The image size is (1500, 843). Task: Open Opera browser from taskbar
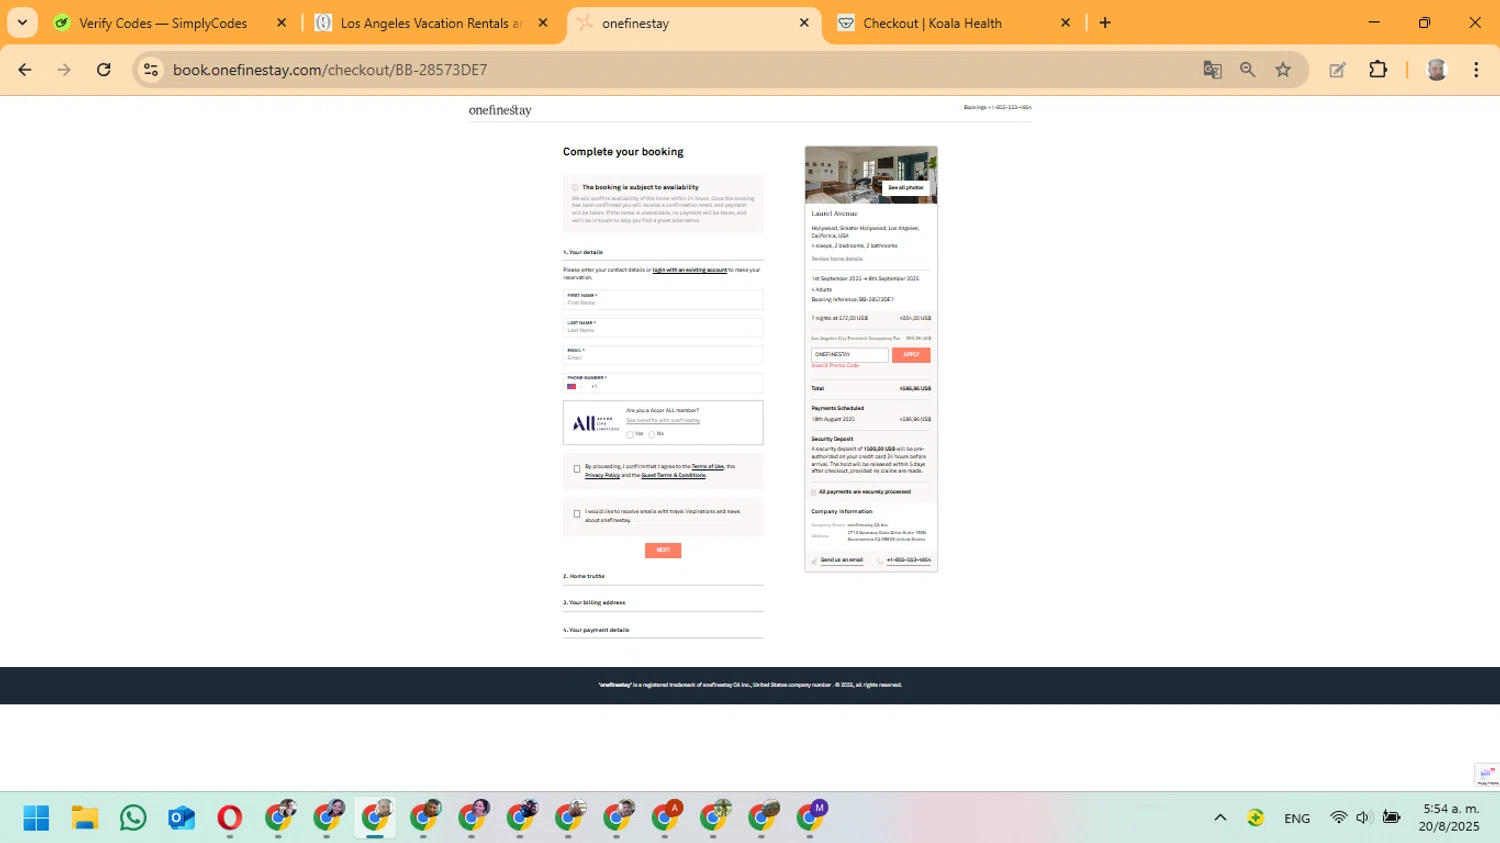230,818
